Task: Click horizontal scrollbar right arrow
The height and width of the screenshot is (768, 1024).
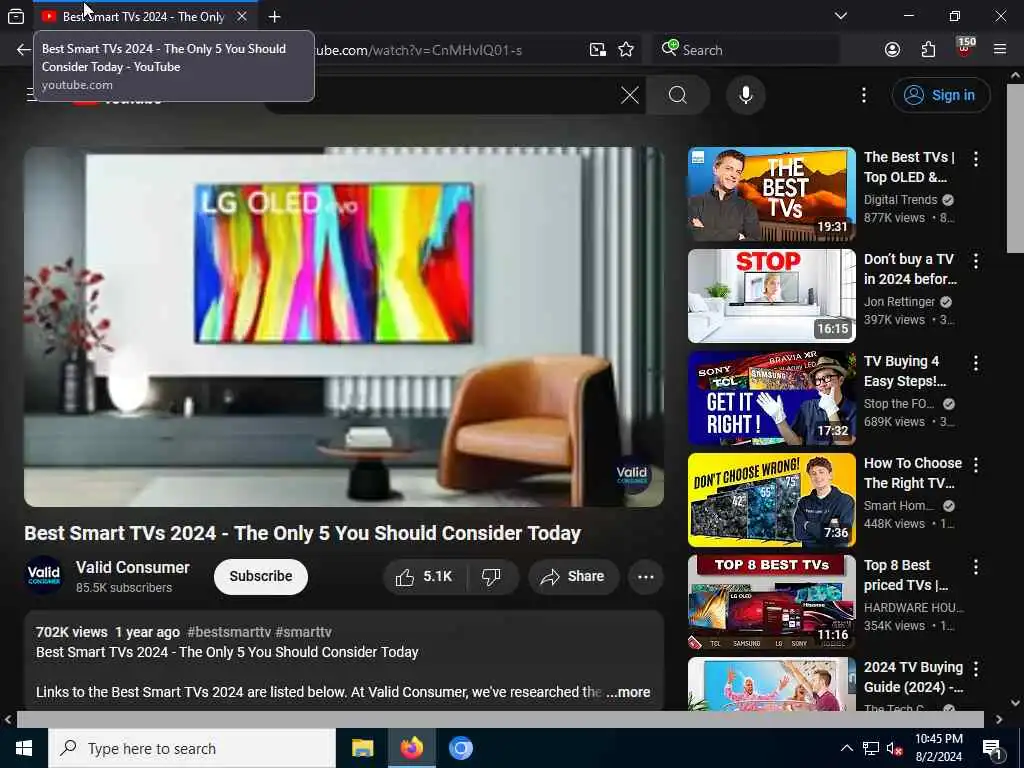Action: pos(999,720)
